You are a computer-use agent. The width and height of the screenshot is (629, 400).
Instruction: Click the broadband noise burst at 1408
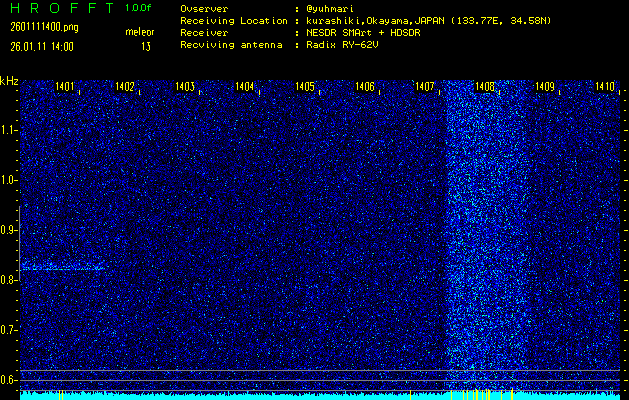coord(485,237)
